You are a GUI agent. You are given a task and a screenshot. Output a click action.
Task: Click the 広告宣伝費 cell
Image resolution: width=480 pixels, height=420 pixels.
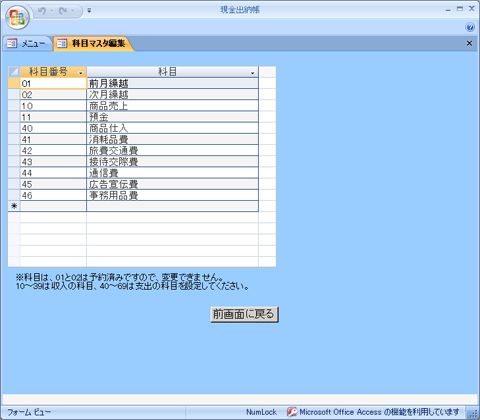click(x=173, y=184)
